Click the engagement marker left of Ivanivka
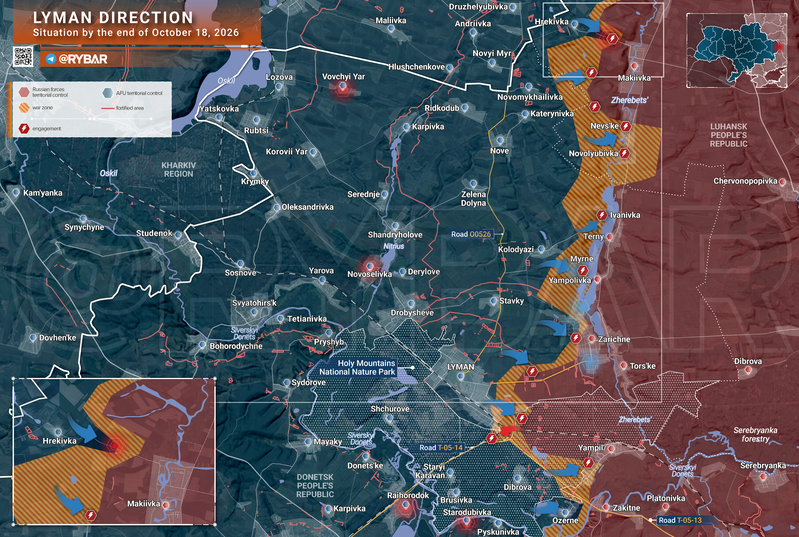This screenshot has height=537, width=799. [602, 216]
